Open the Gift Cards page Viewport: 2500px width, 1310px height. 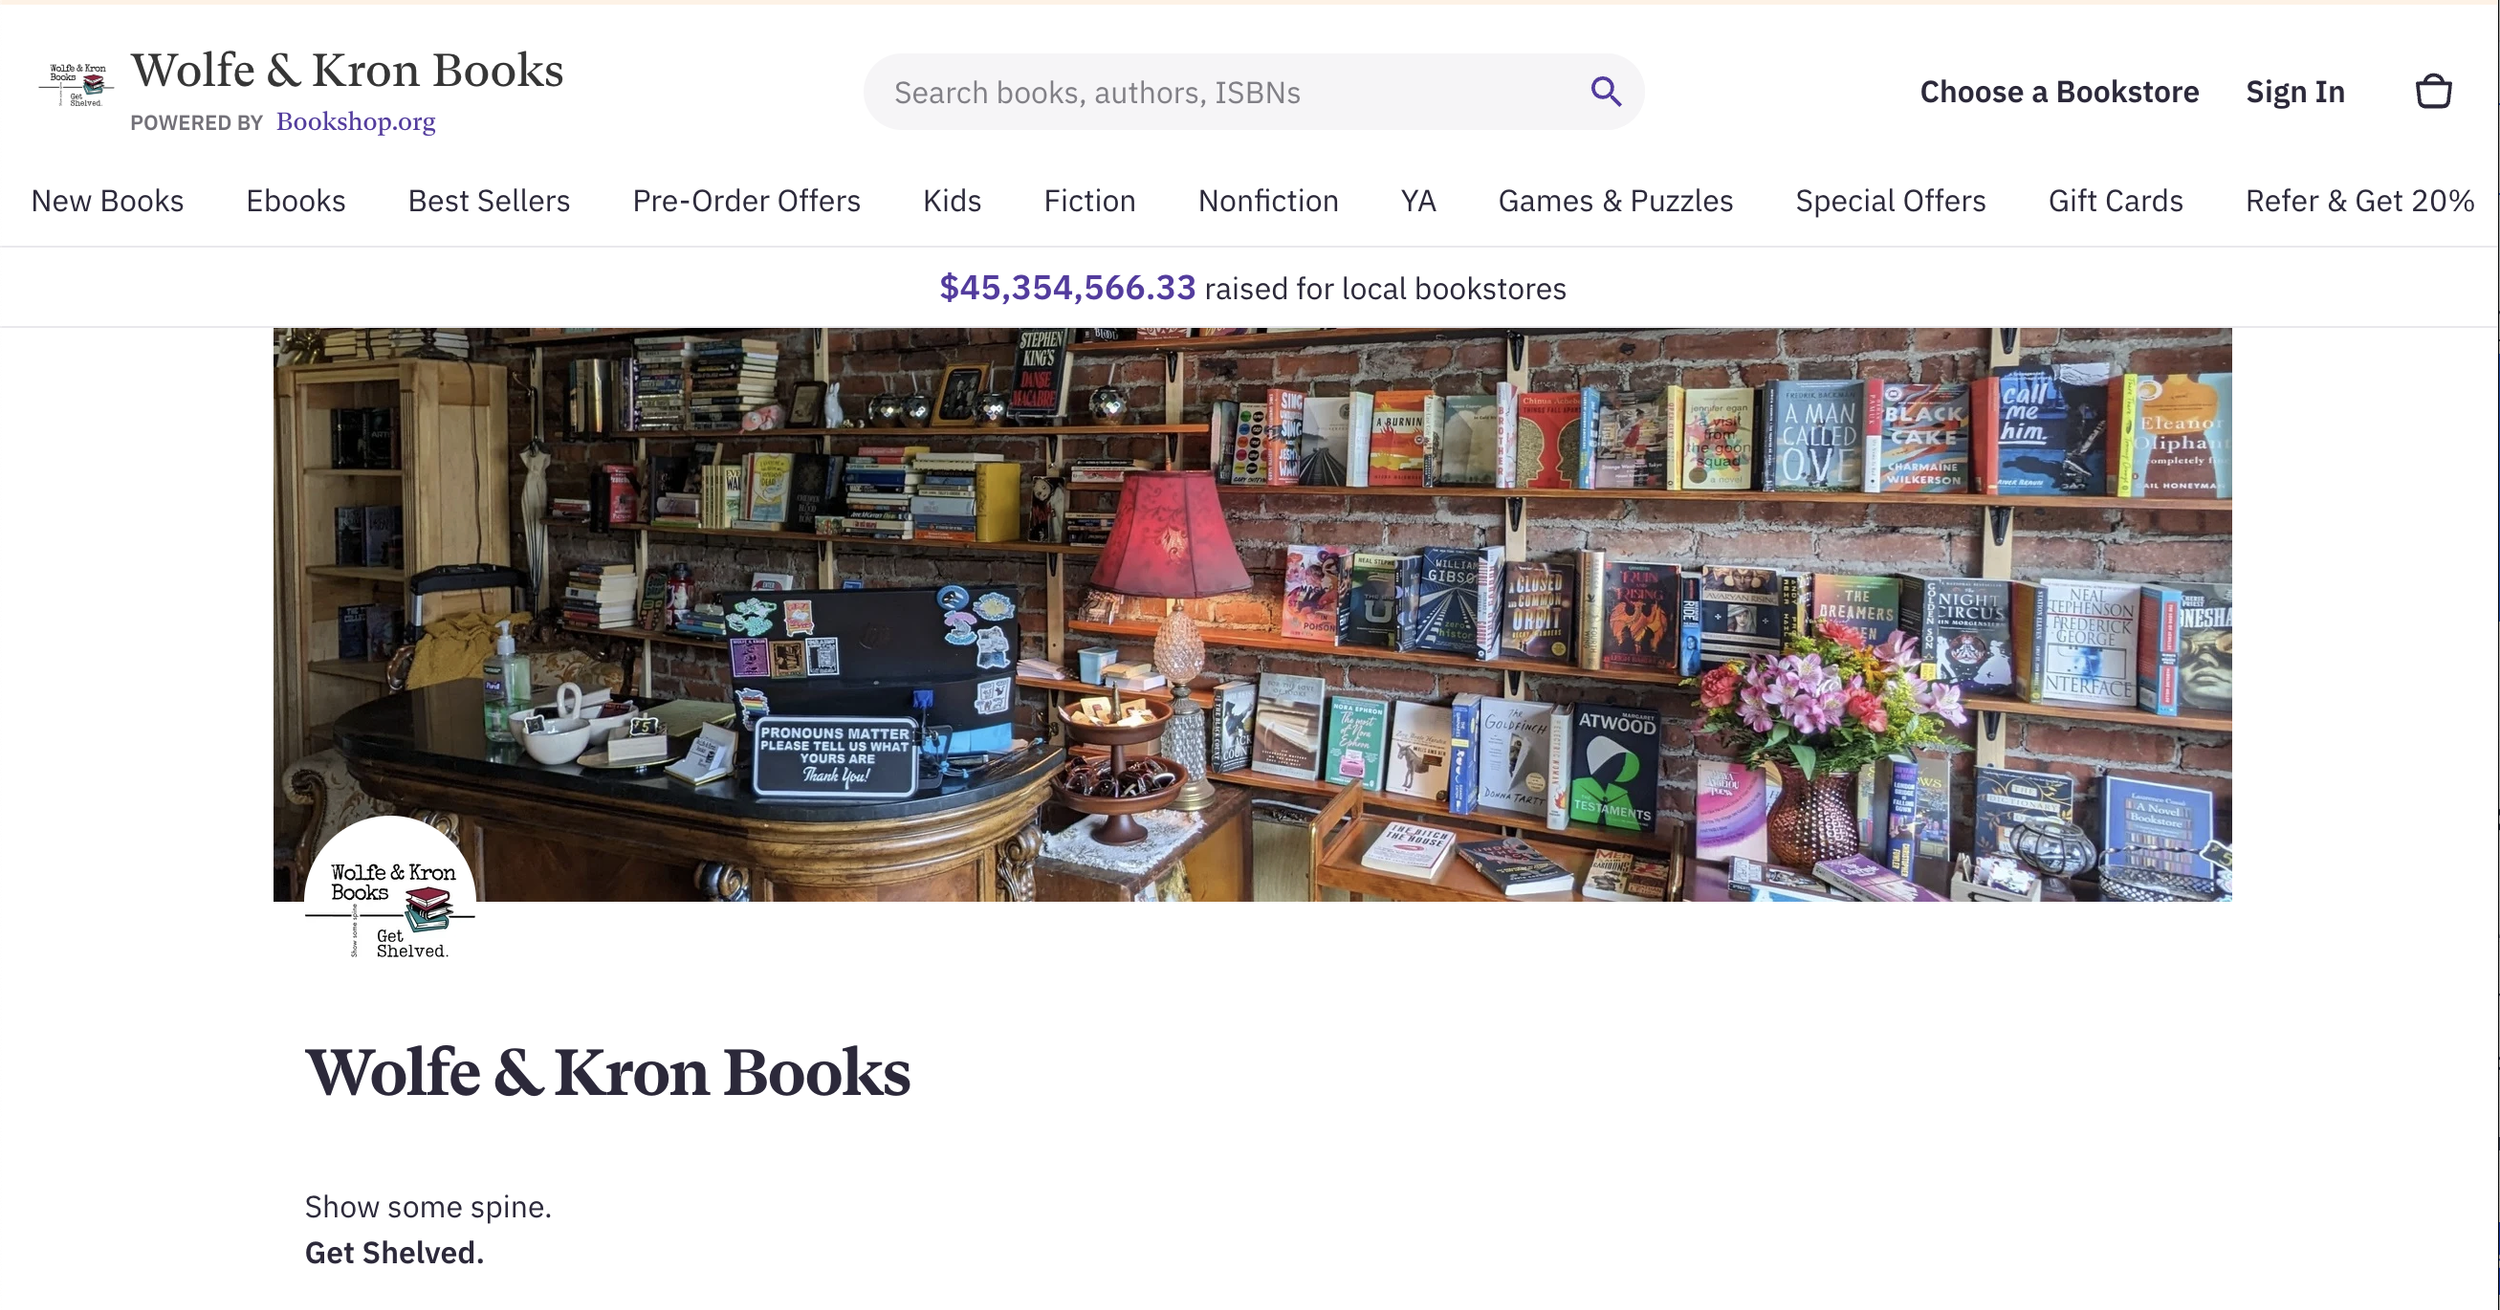[x=2115, y=201]
